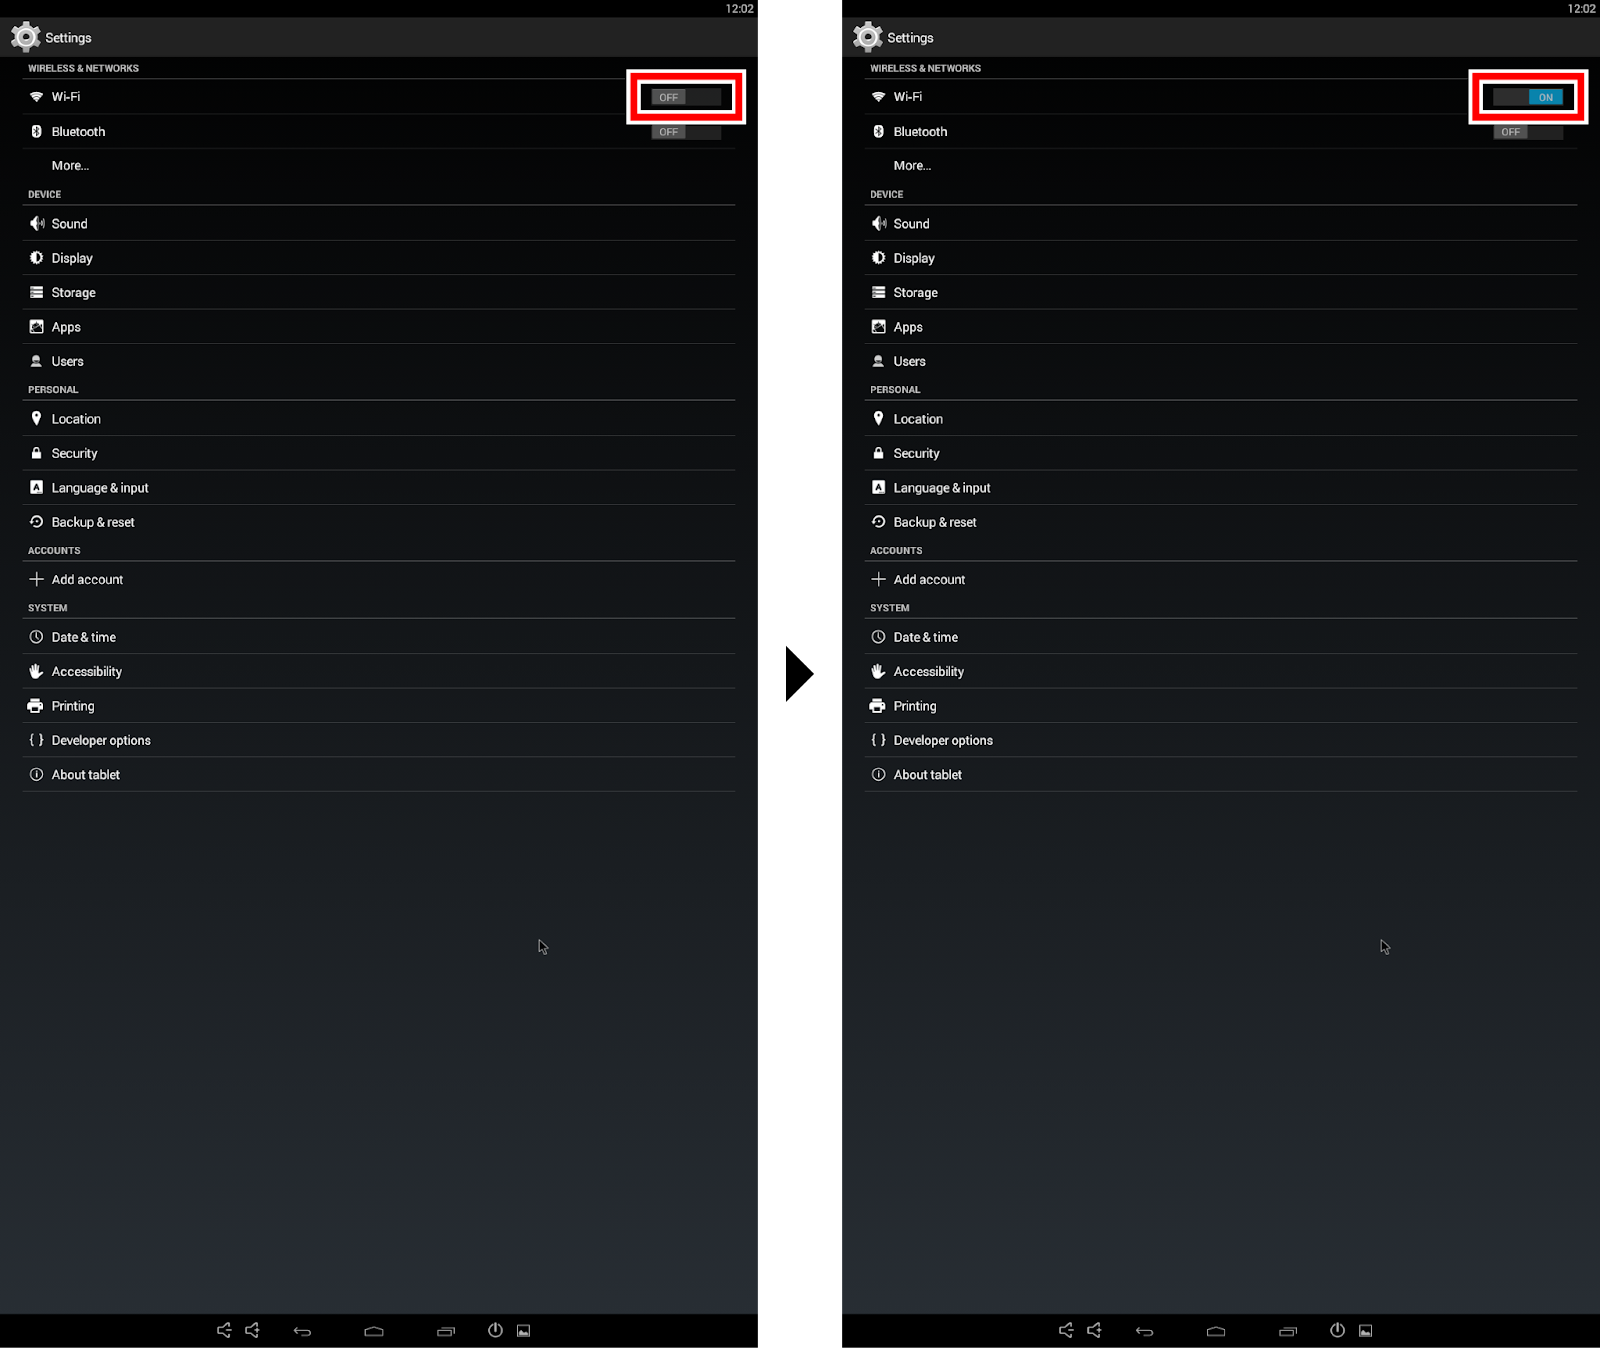
Task: Select "Date & time" text in Wi-Fi-on screen
Action: [925, 637]
